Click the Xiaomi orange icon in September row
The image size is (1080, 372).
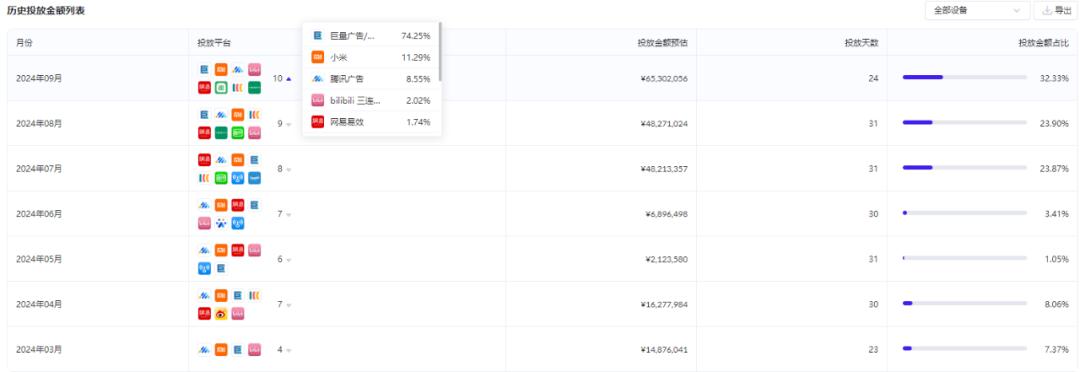point(220,70)
